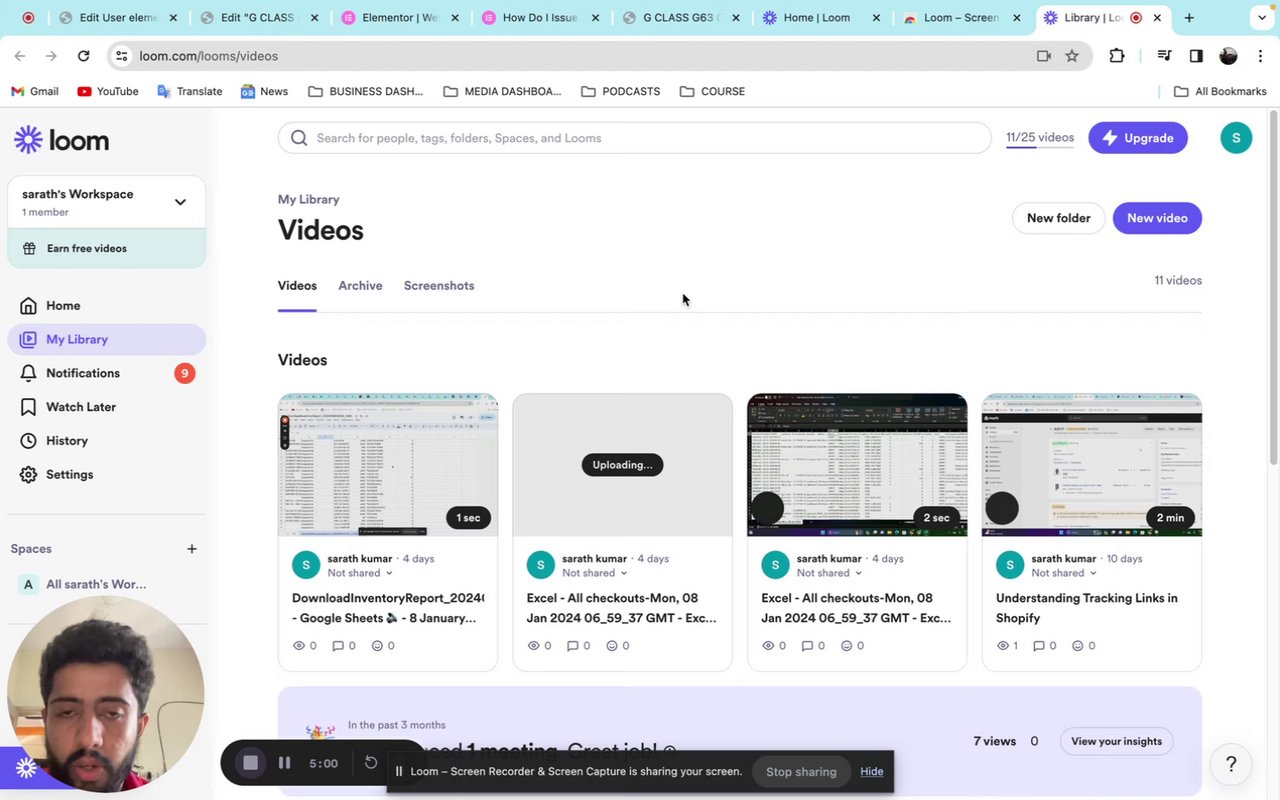Switch to Elementor browser tab
The image size is (1280, 800).
click(397, 18)
